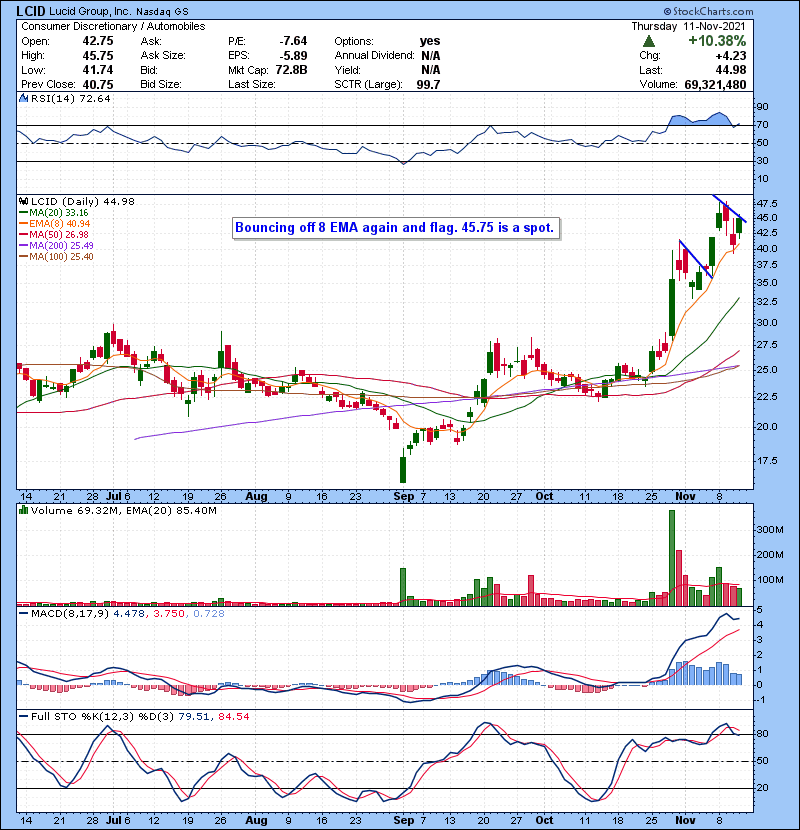Click the Nasdaq GS exchange label

(161, 12)
